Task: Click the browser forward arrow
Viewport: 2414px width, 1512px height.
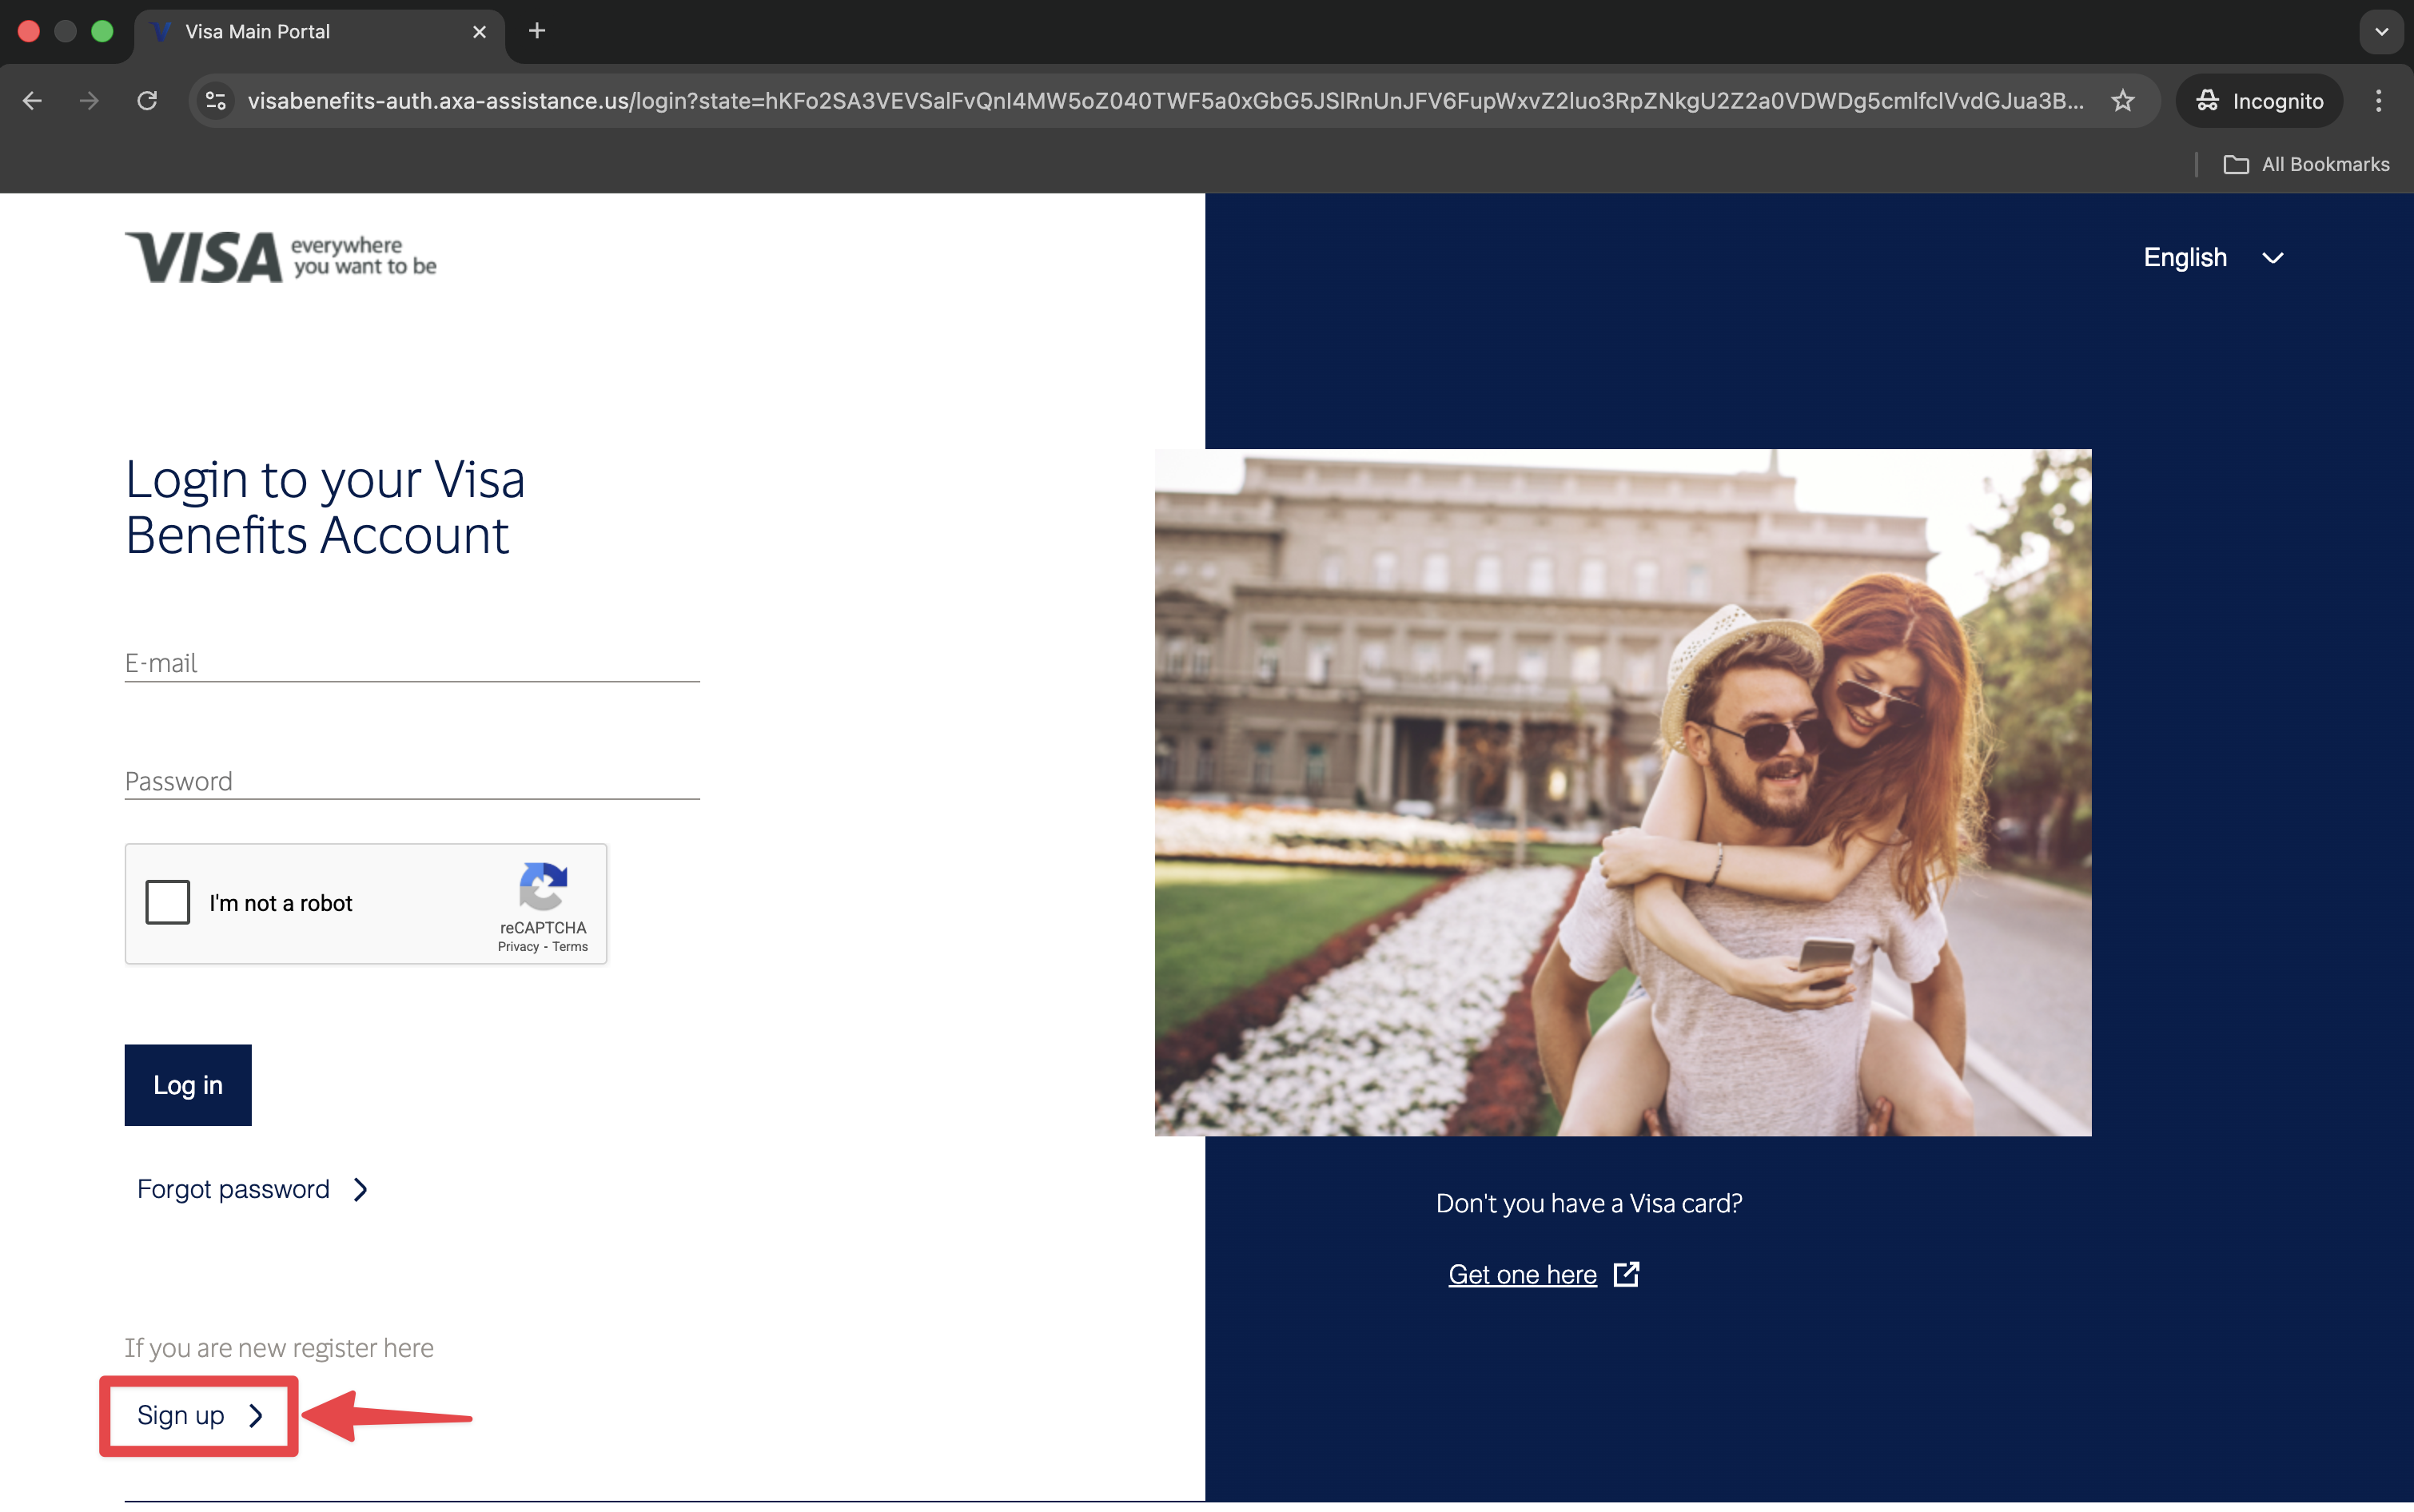Action: pyautogui.click(x=90, y=101)
